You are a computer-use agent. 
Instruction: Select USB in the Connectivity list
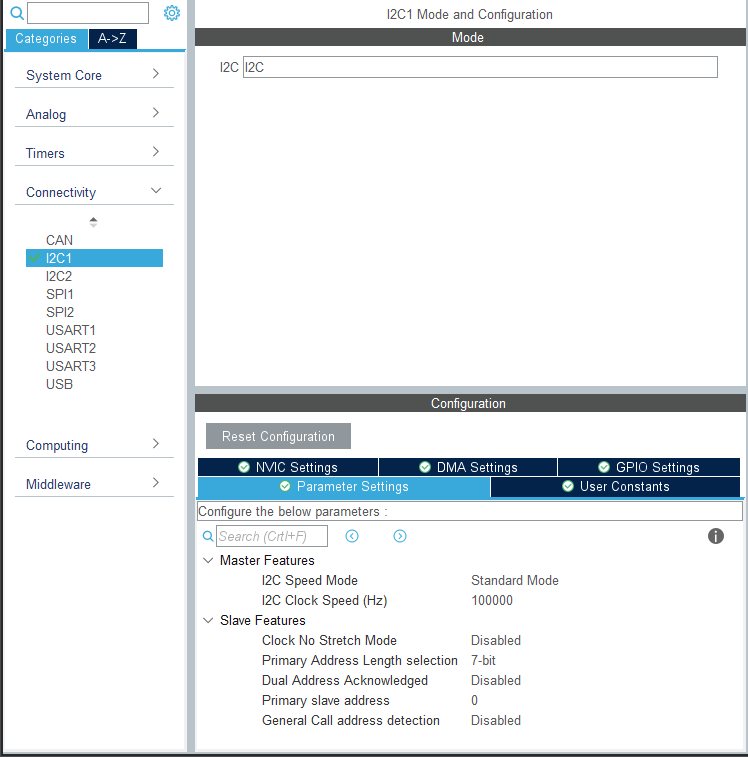click(59, 384)
